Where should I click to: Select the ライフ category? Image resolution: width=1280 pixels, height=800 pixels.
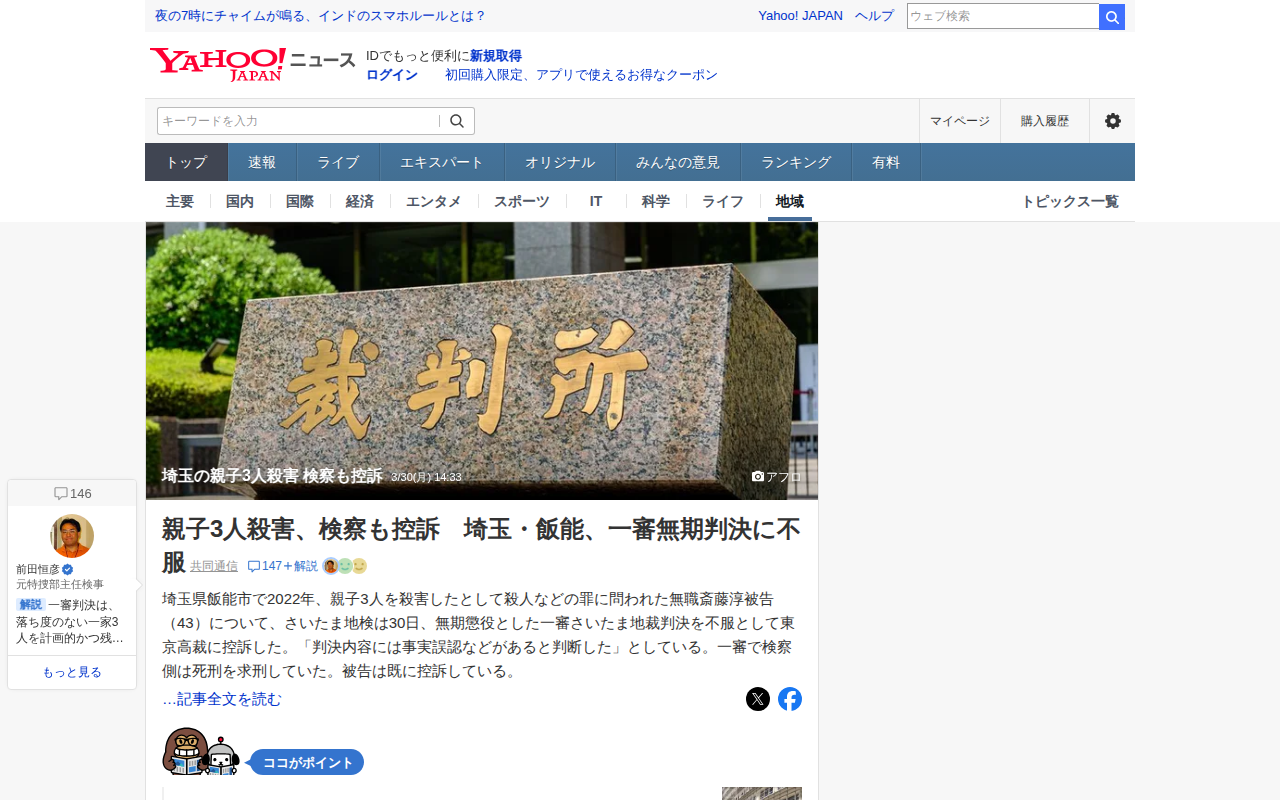point(723,201)
